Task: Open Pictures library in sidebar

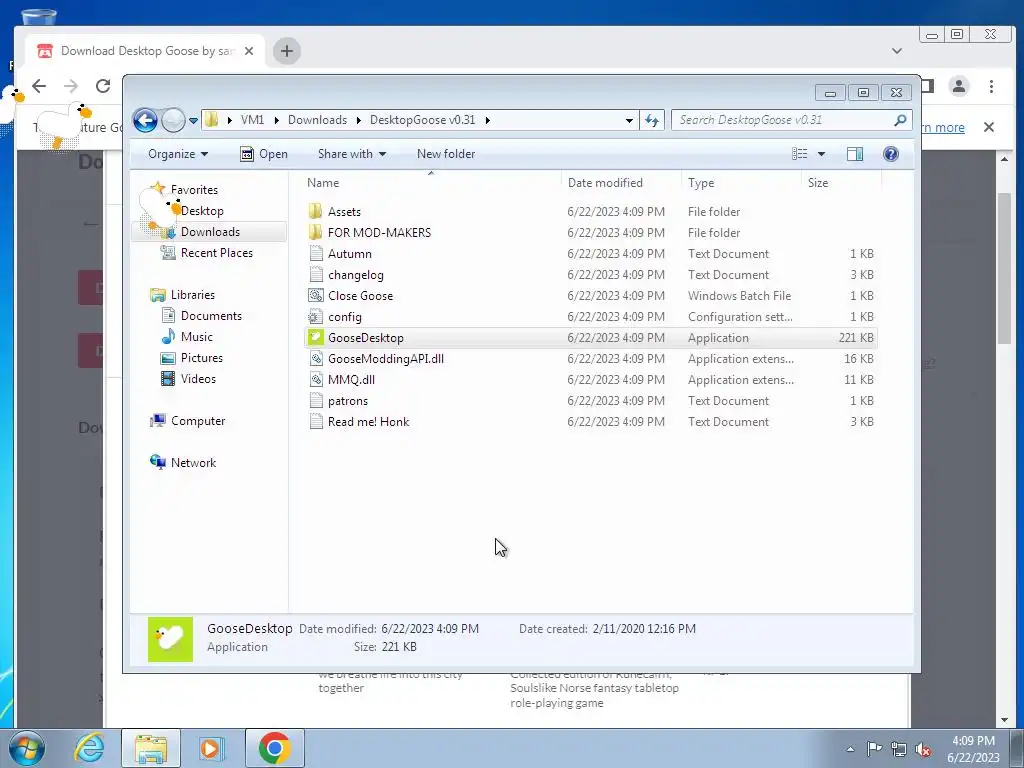Action: pyautogui.click(x=192, y=357)
